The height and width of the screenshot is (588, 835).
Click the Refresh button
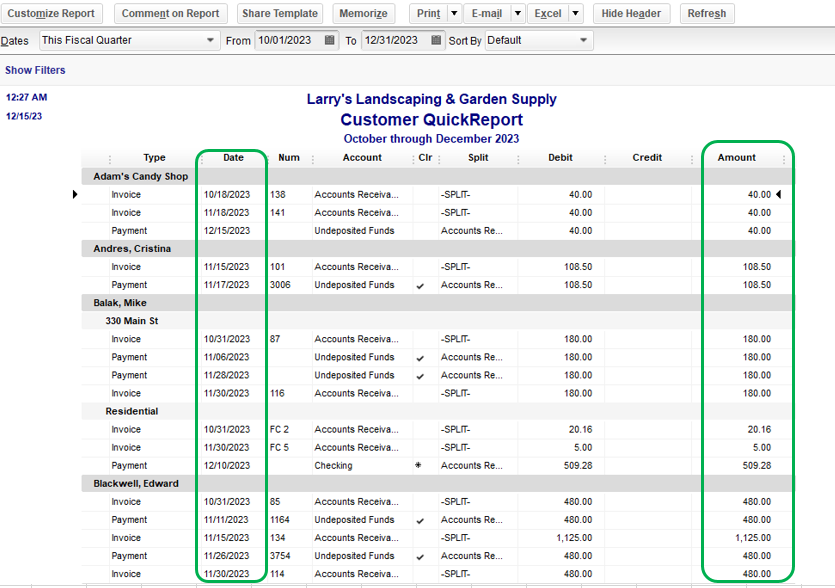pos(707,13)
